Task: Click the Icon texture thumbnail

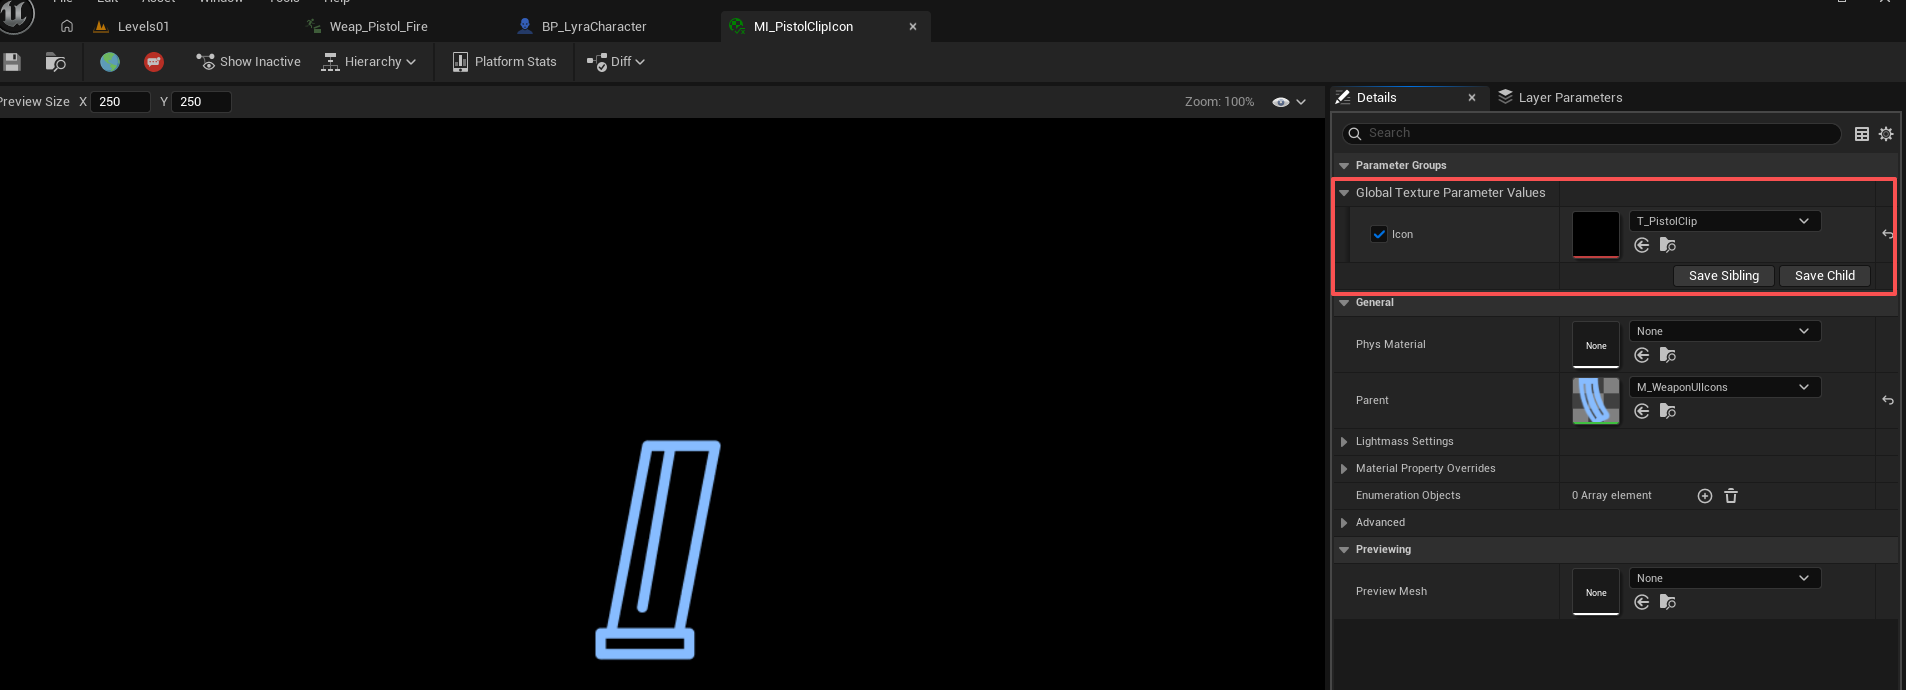Action: [1596, 235]
